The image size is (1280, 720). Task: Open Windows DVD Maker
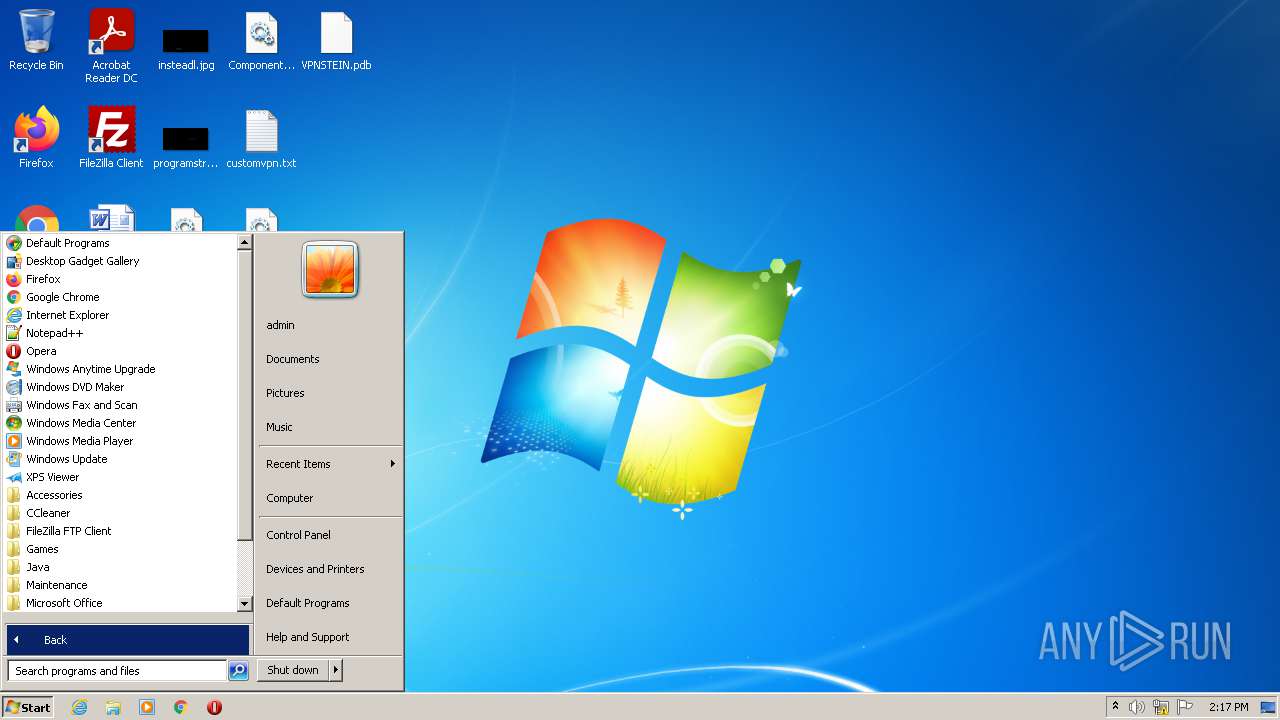tap(120, 387)
